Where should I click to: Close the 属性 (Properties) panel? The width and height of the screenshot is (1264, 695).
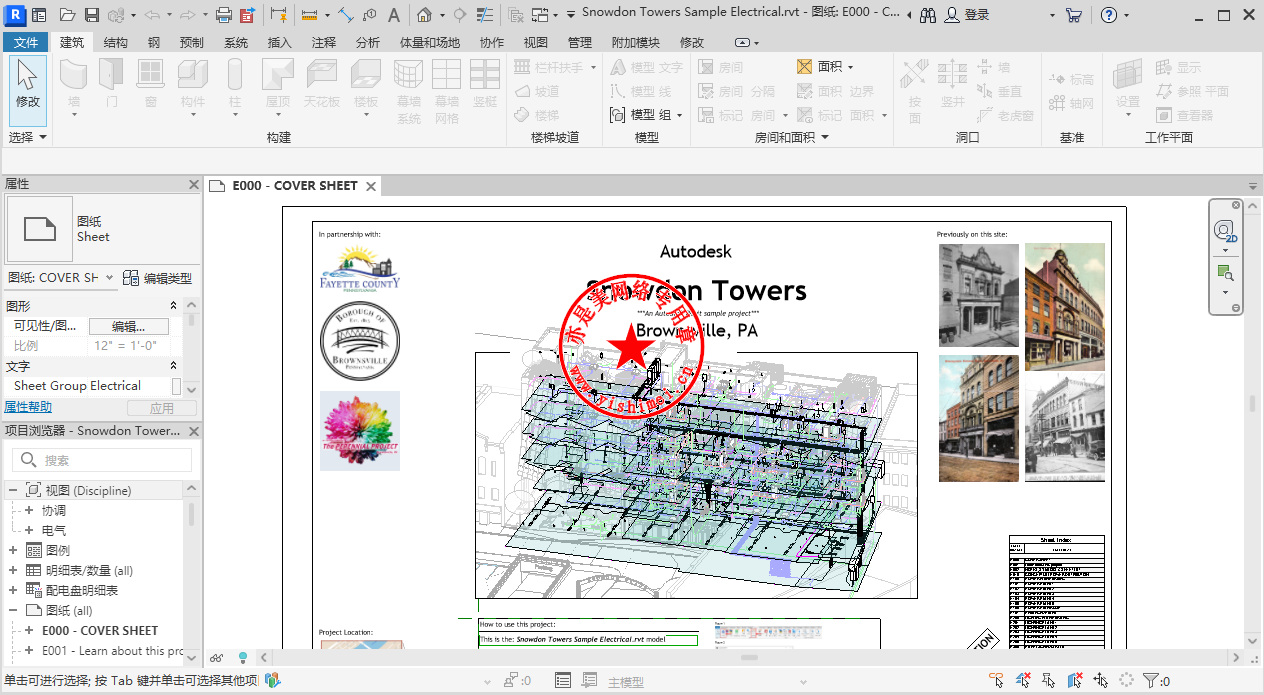[x=194, y=184]
